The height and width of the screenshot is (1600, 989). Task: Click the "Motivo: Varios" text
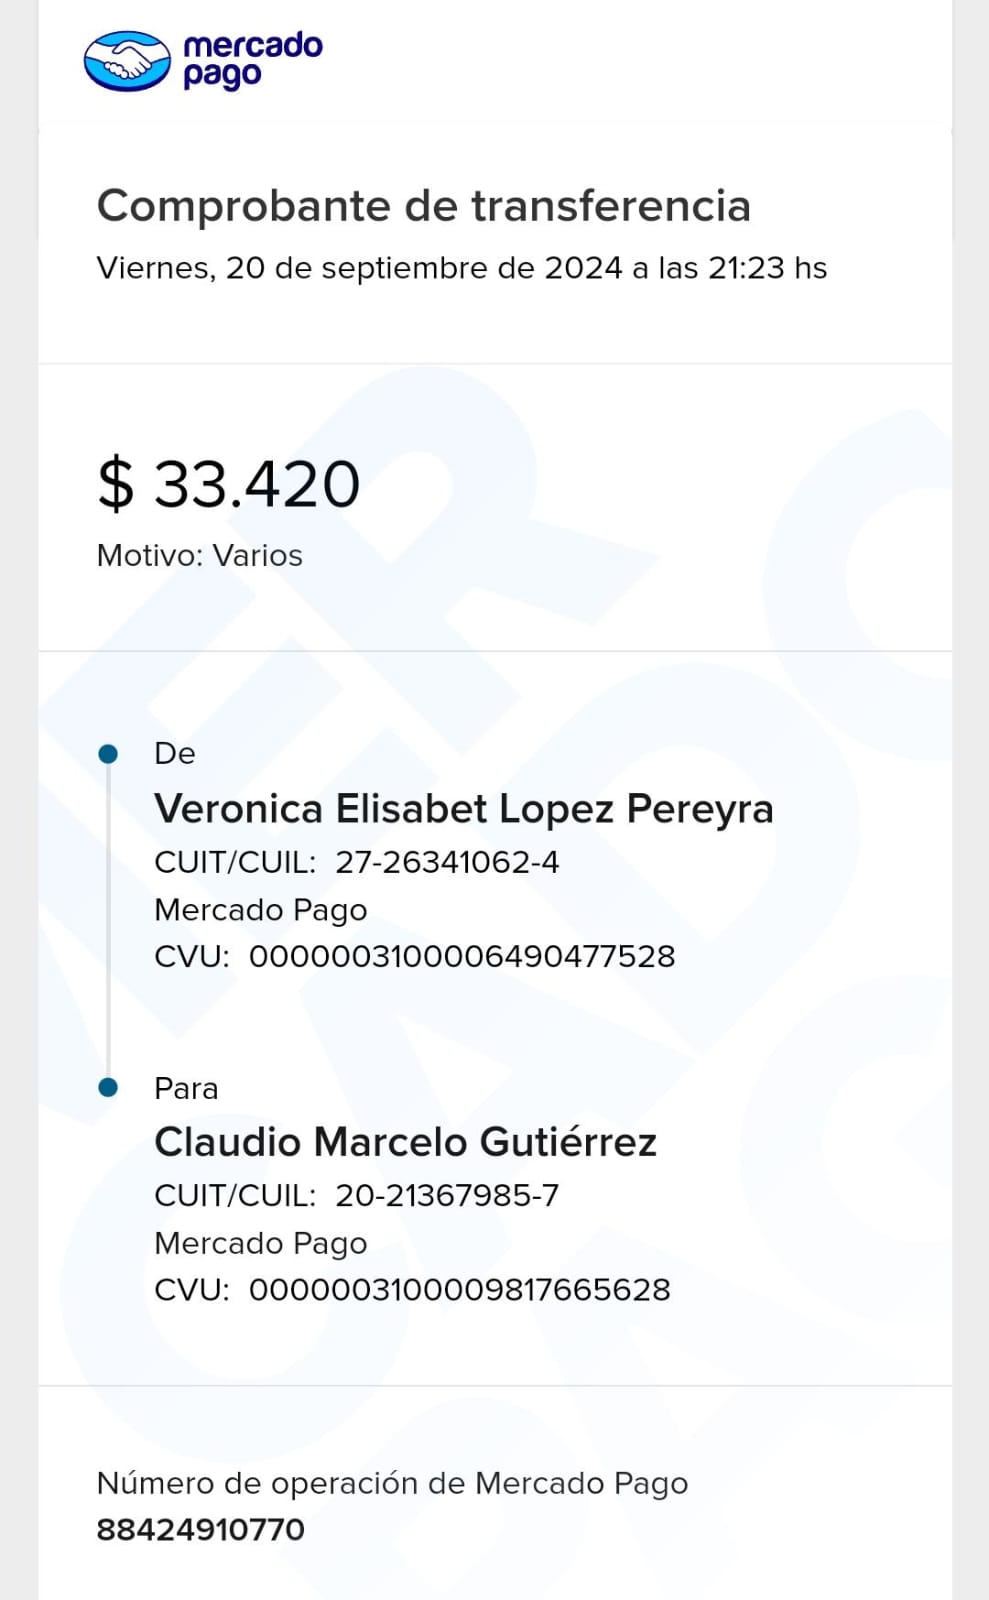(199, 555)
